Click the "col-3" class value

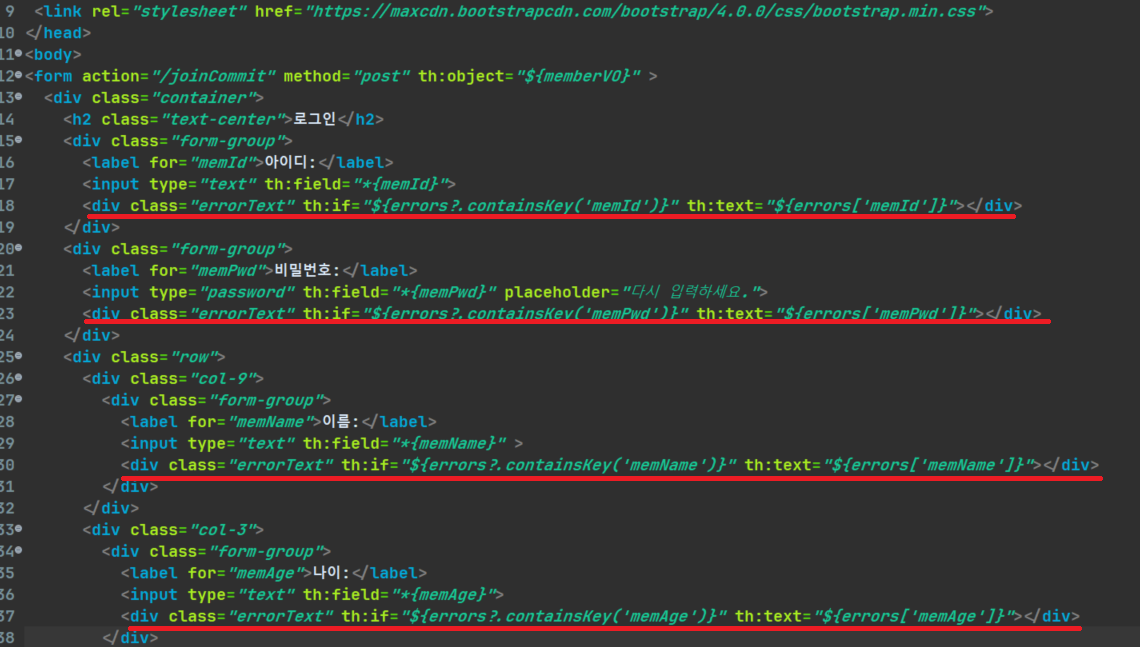pos(221,530)
